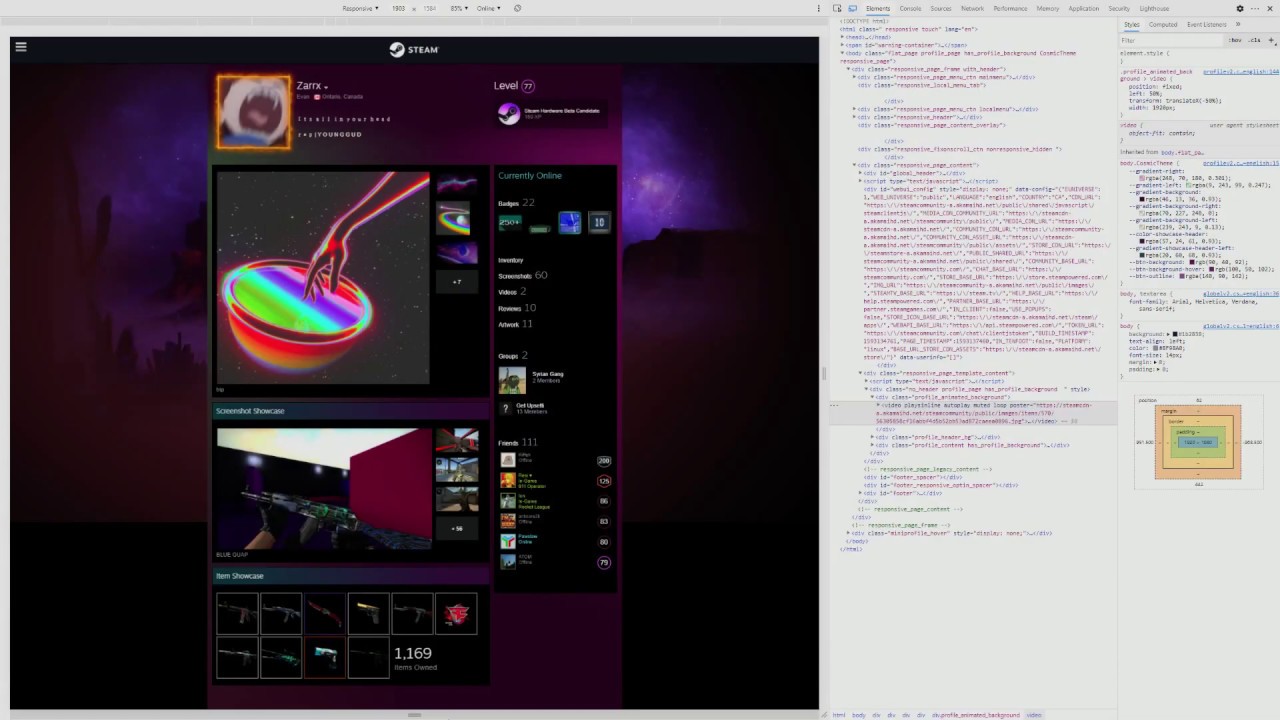Toggle the .cls class editor button

point(1254,40)
